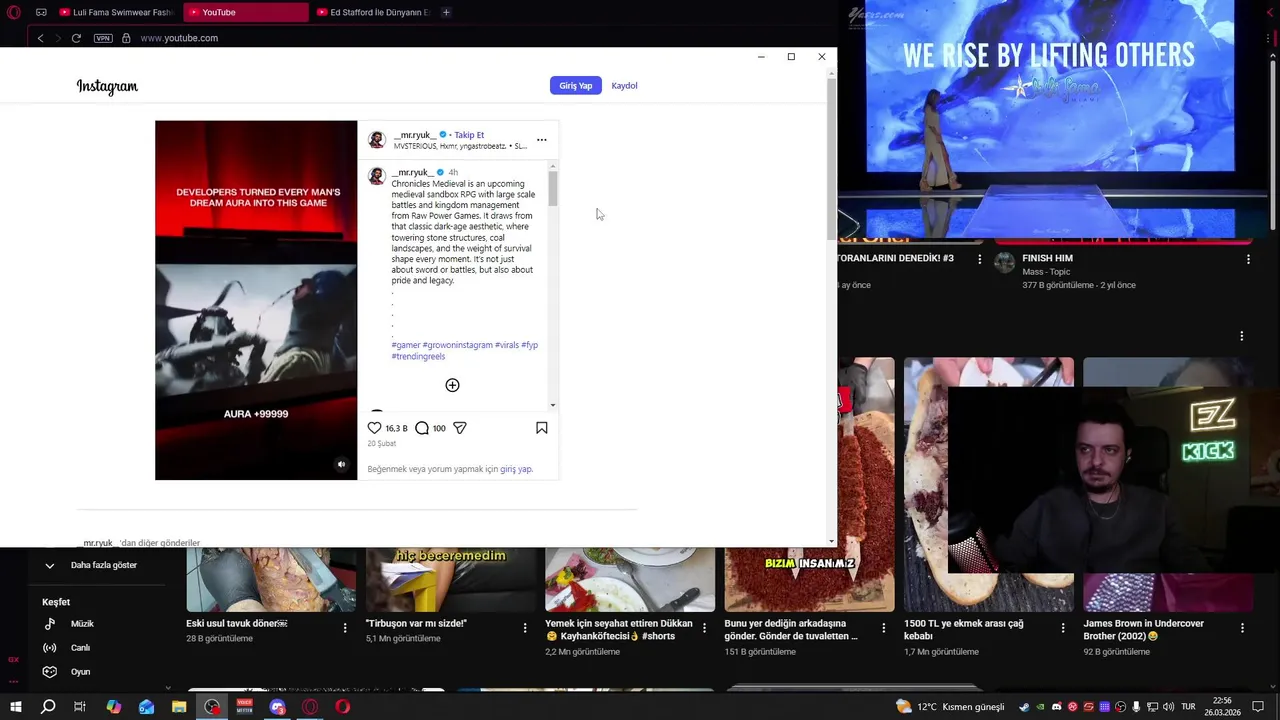Open volume control speaker tray icon
The width and height of the screenshot is (1280, 720).
(x=1167, y=707)
